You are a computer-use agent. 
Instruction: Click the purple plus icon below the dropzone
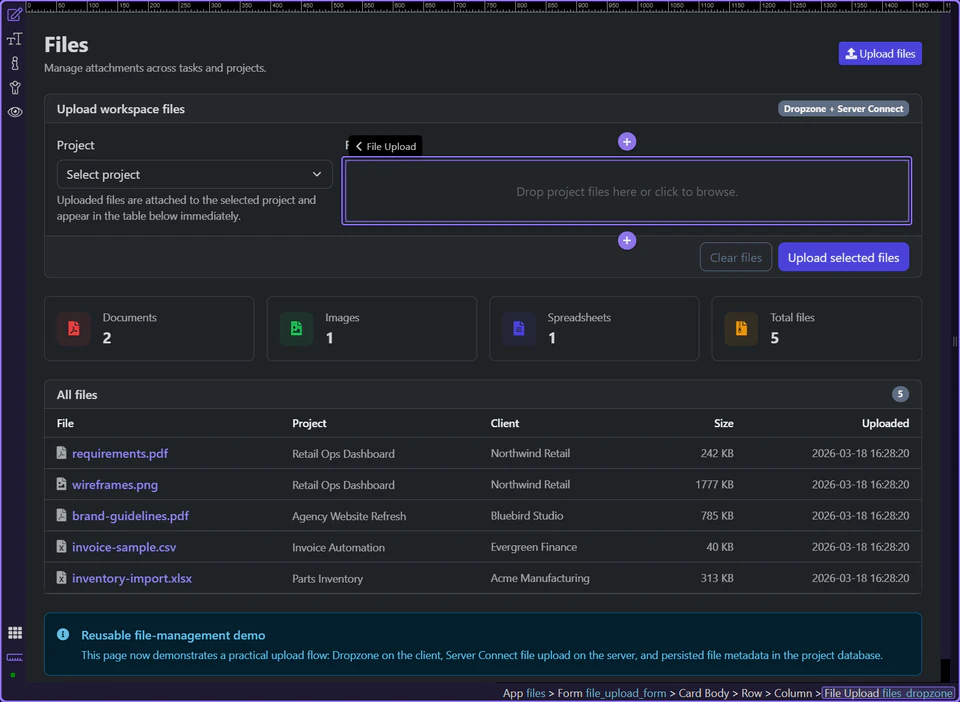[x=627, y=240]
